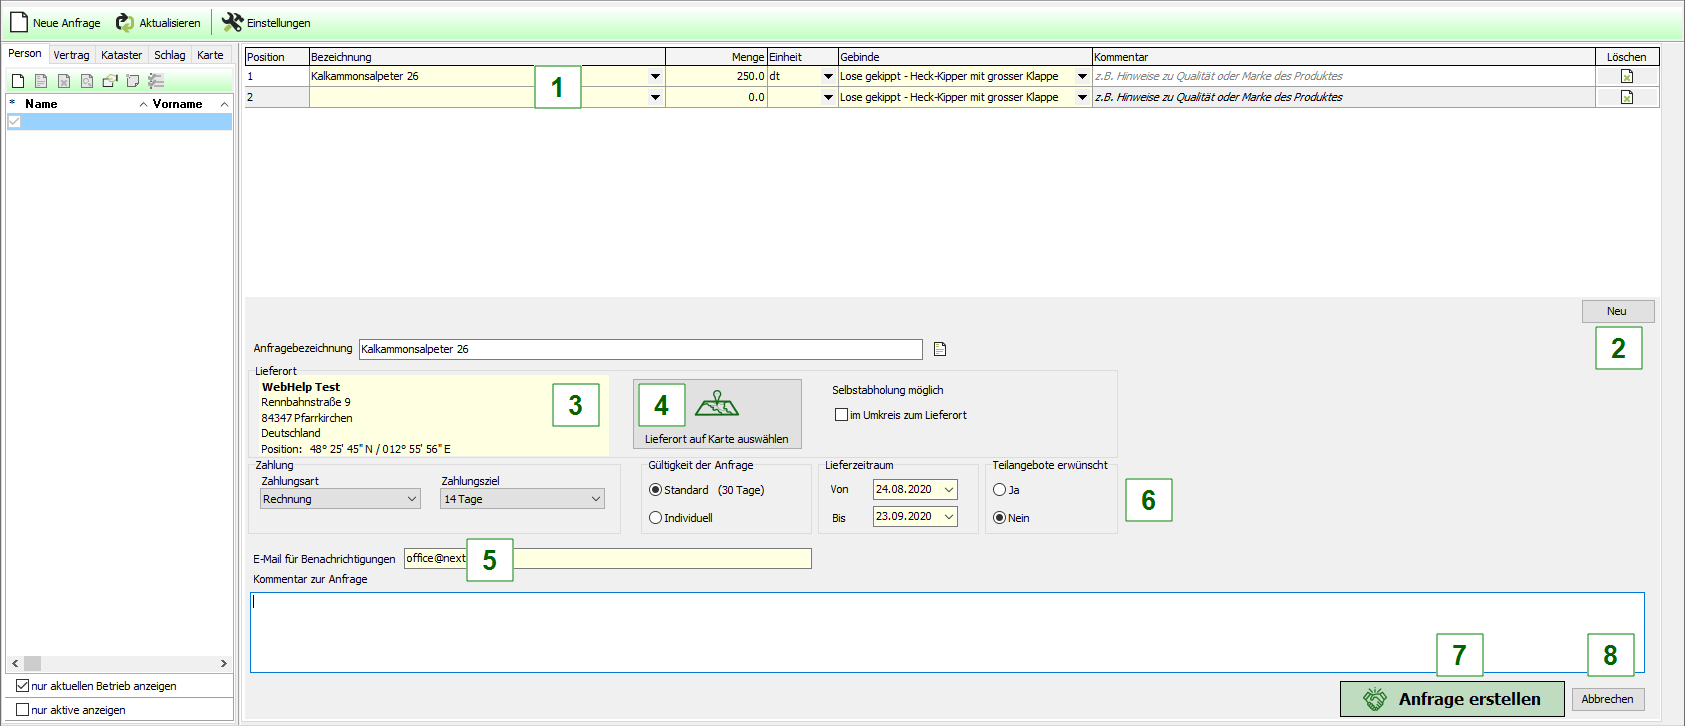Screen dimensions: 1685x726
Task: Click the Aktualisieren refresh icon
Action: 125,23
